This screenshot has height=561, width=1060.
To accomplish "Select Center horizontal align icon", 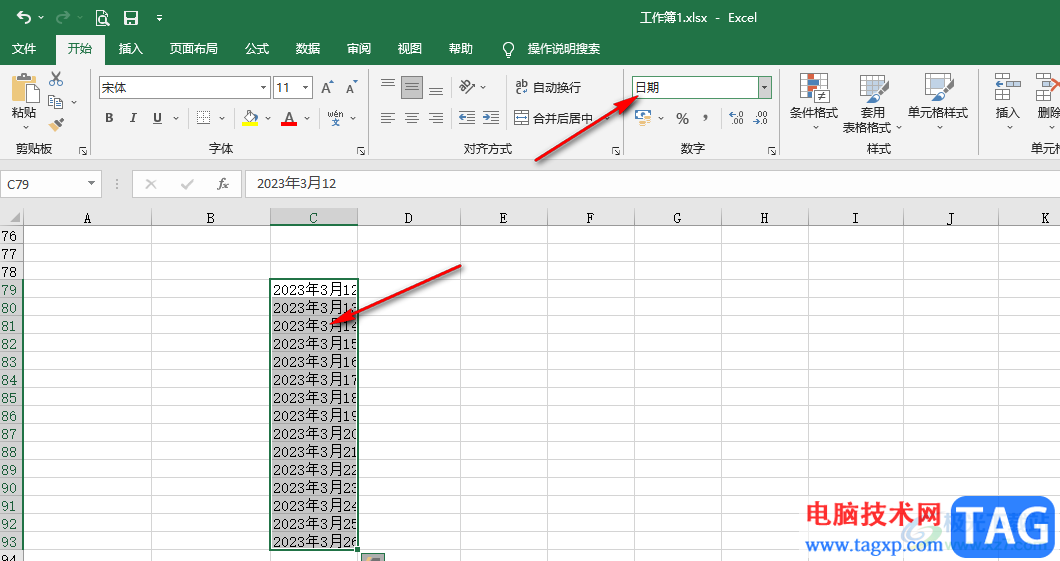I will pyautogui.click(x=412, y=118).
